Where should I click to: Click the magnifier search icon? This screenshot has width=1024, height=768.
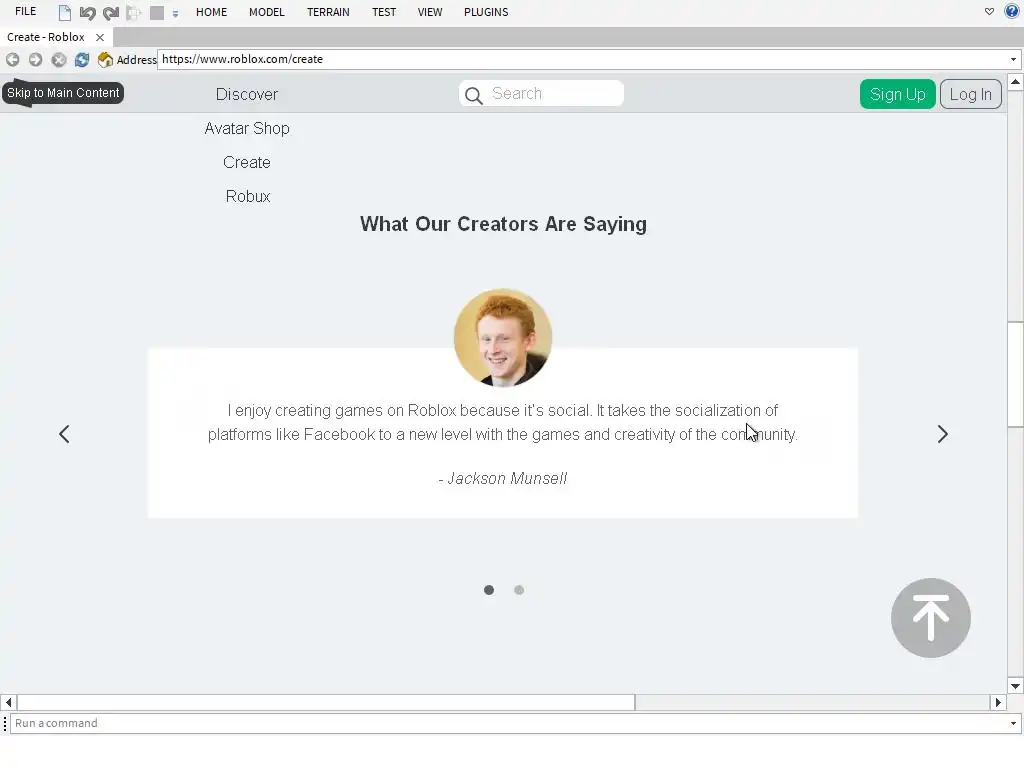473,95
